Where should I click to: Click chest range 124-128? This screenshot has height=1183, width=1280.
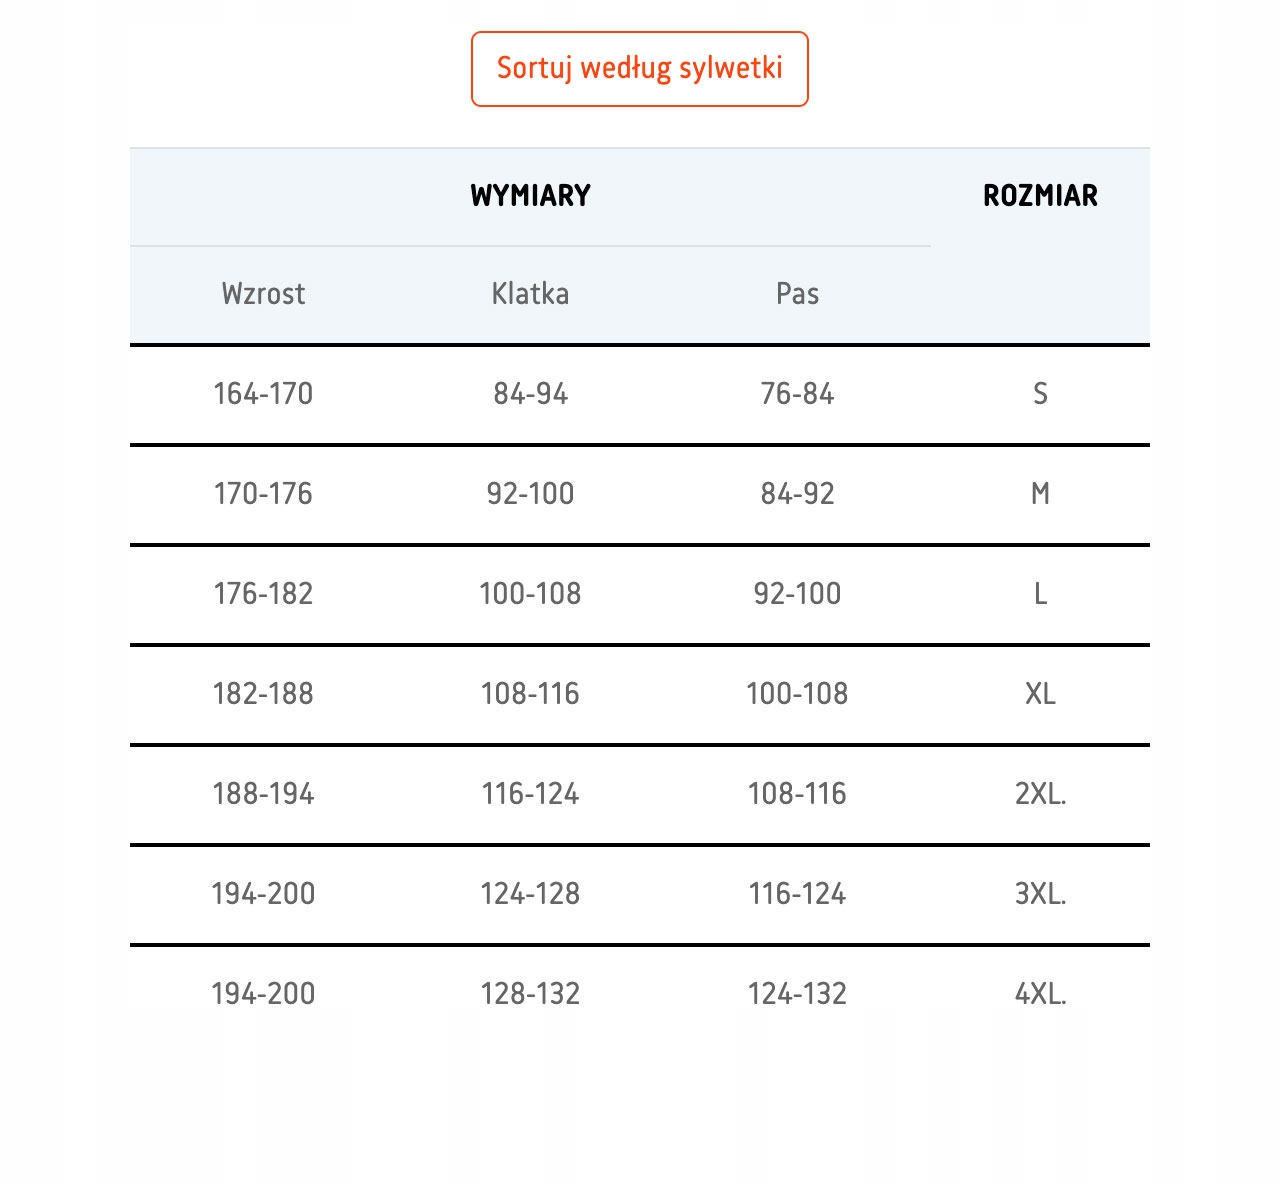[530, 894]
